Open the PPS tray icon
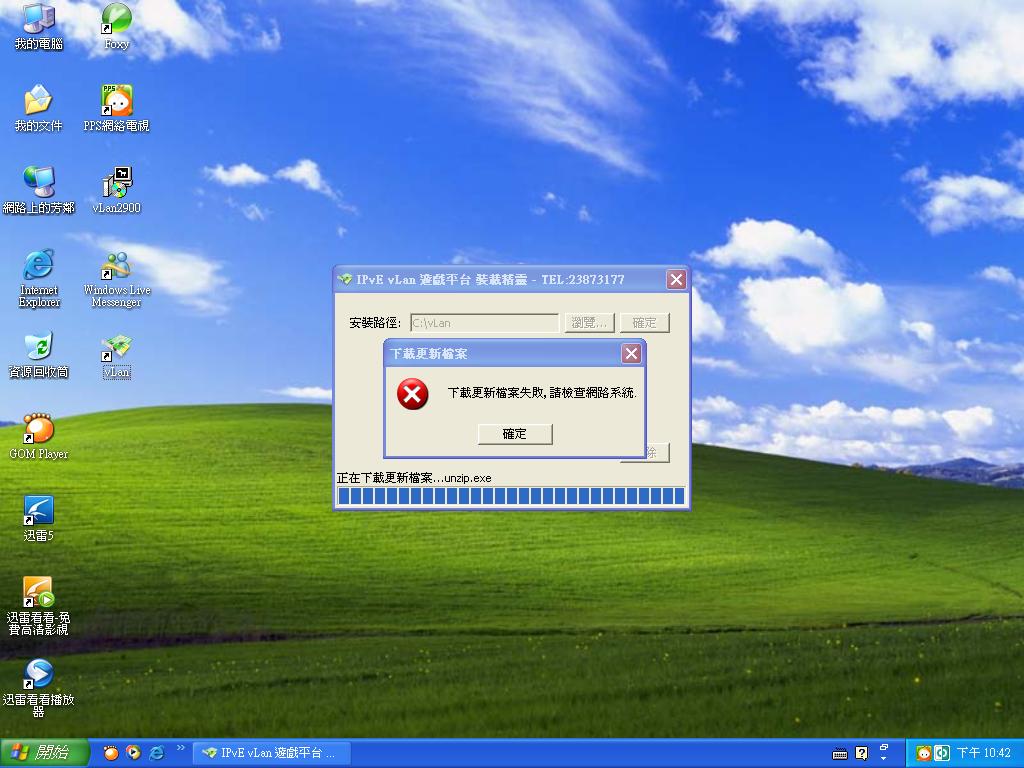 [923, 754]
